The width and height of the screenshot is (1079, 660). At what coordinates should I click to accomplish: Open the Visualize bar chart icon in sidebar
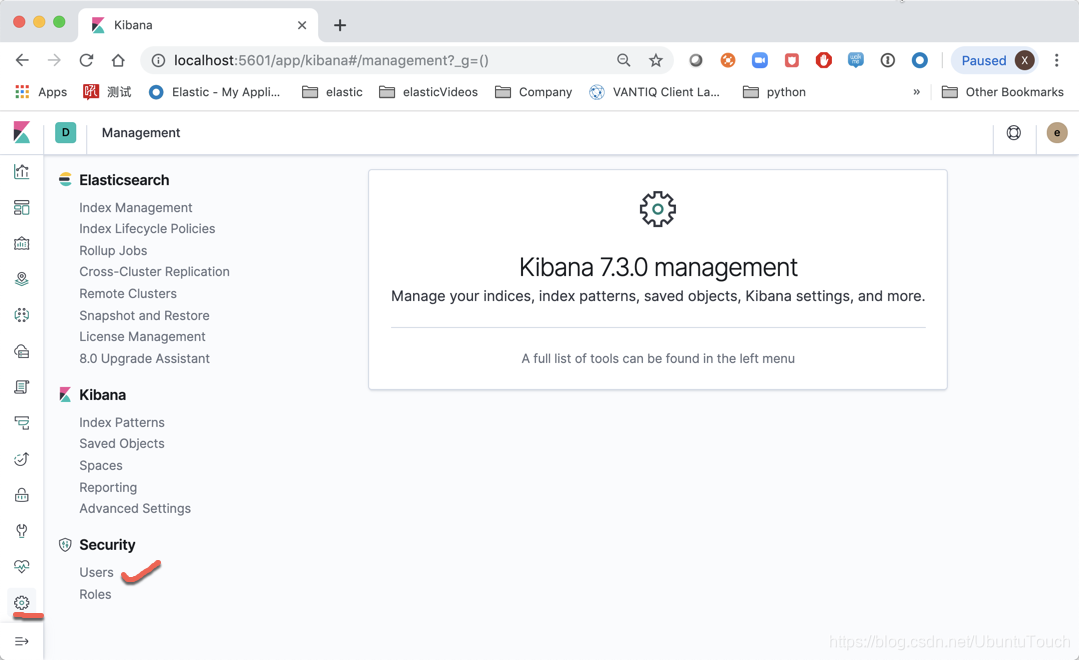[x=21, y=171]
